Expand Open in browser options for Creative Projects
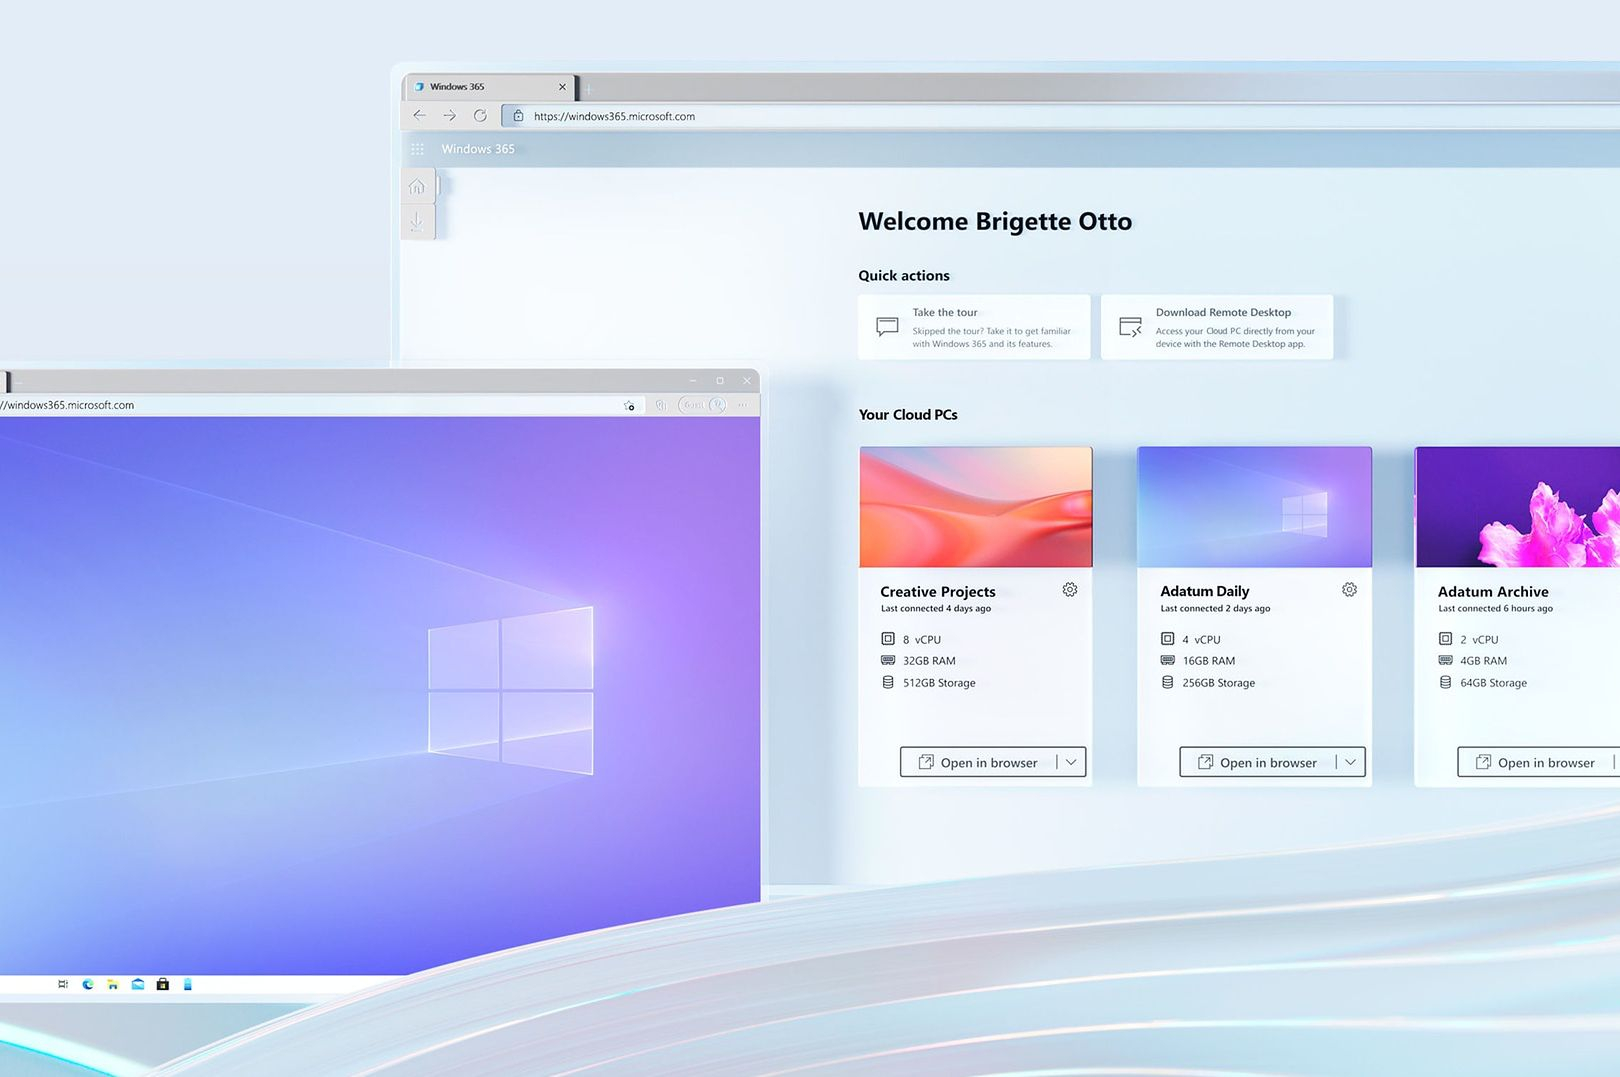1620x1077 pixels. click(1070, 762)
